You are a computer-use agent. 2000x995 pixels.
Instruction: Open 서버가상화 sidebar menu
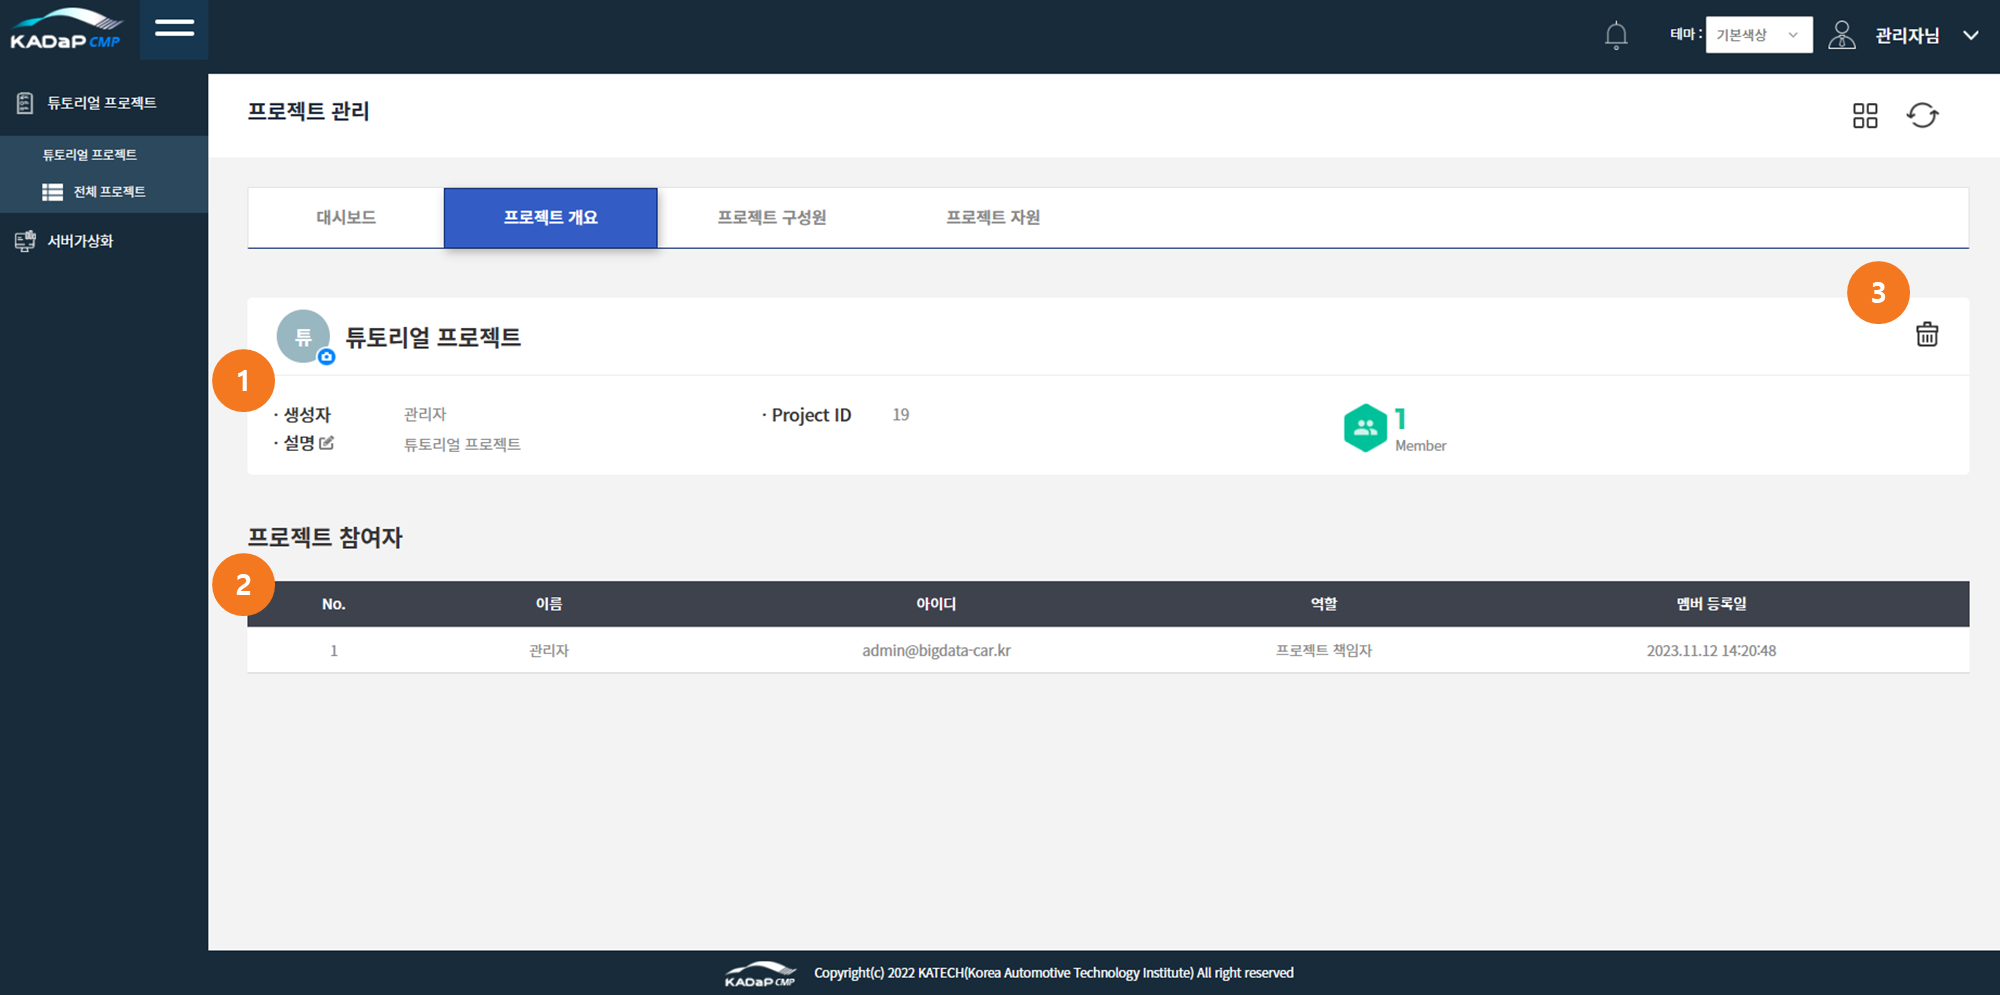[x=80, y=241]
